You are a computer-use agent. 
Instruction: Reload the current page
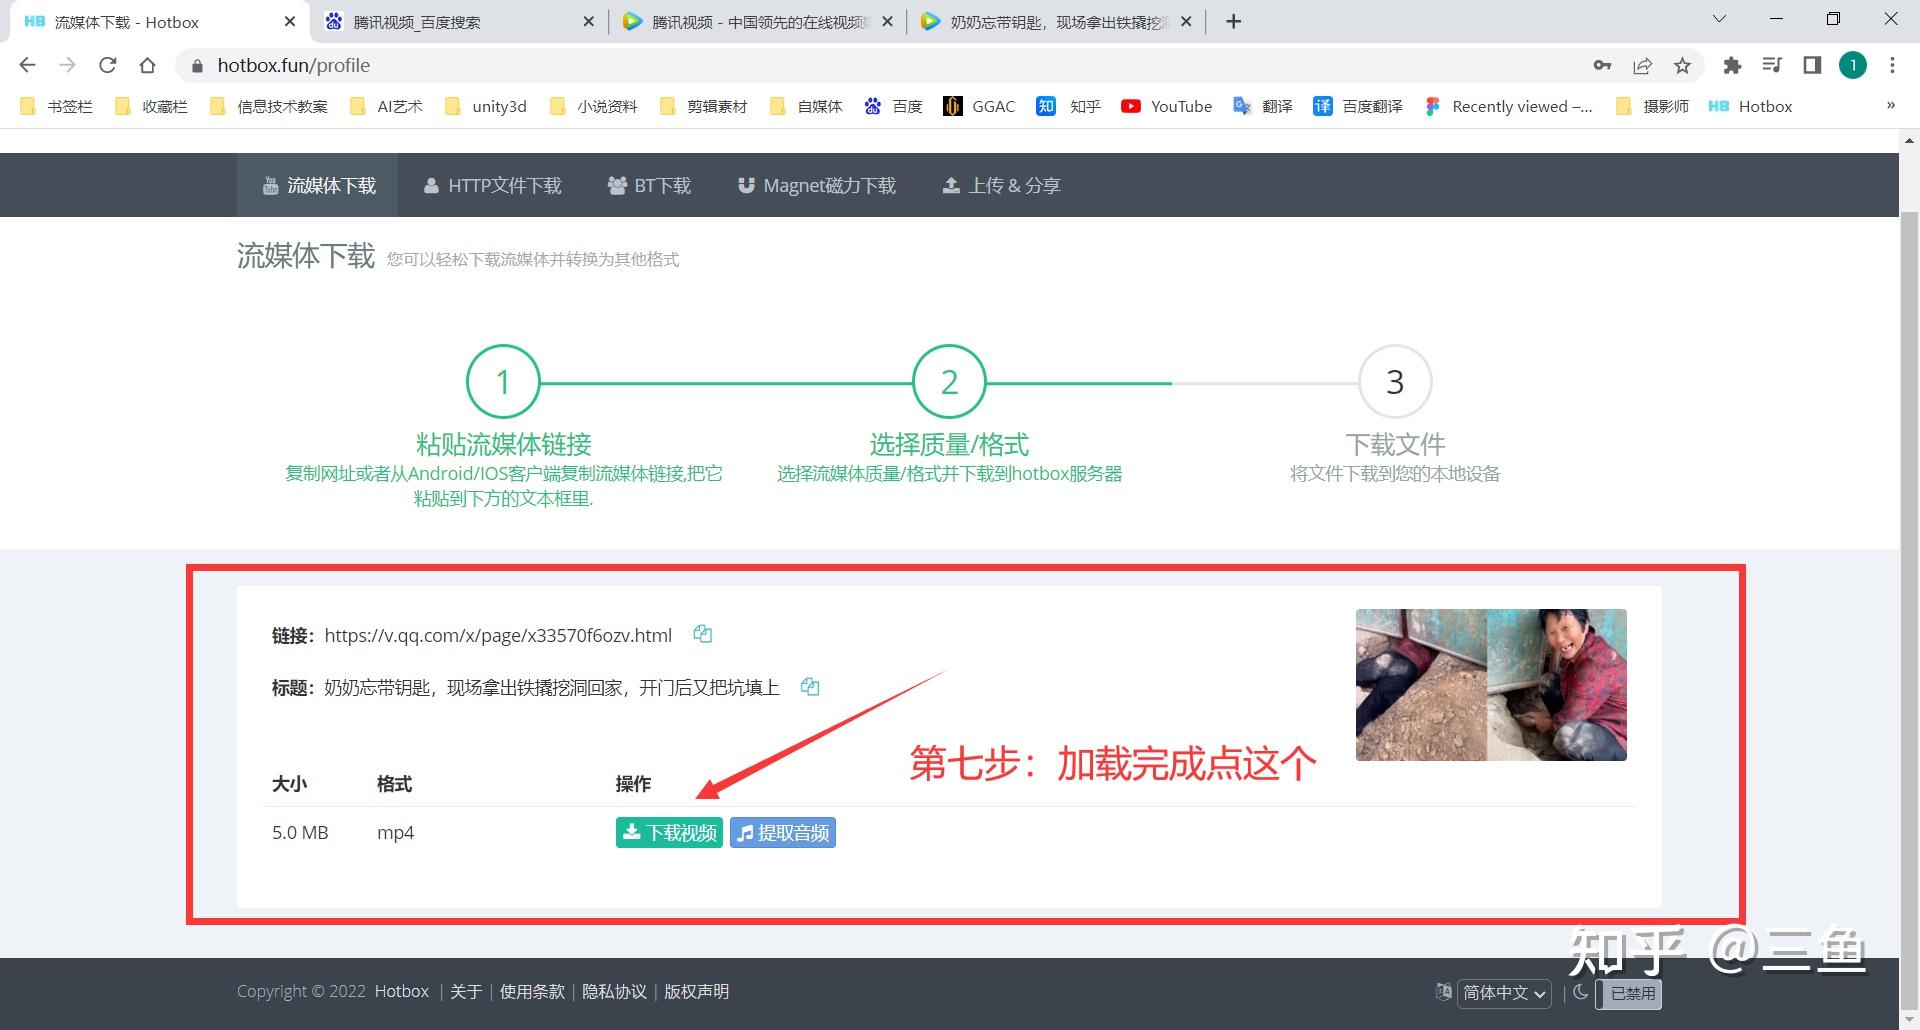[x=107, y=66]
